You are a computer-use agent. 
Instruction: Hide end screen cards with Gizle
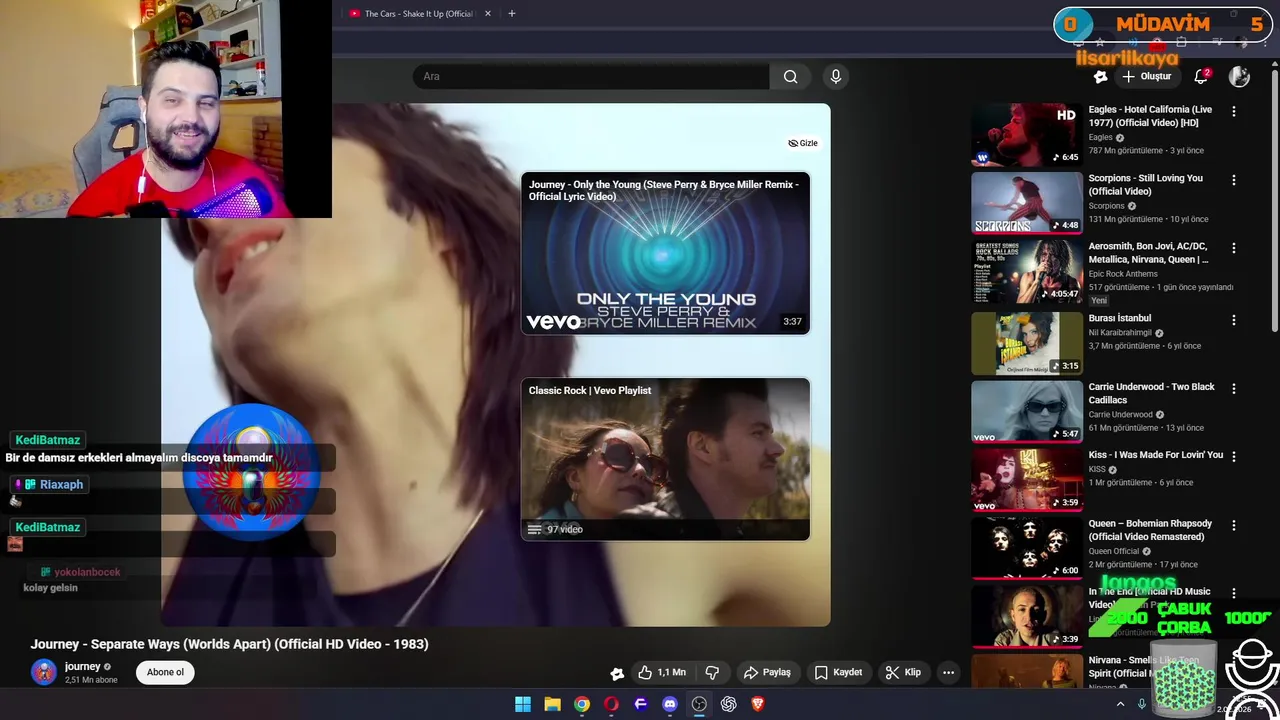[x=803, y=143]
